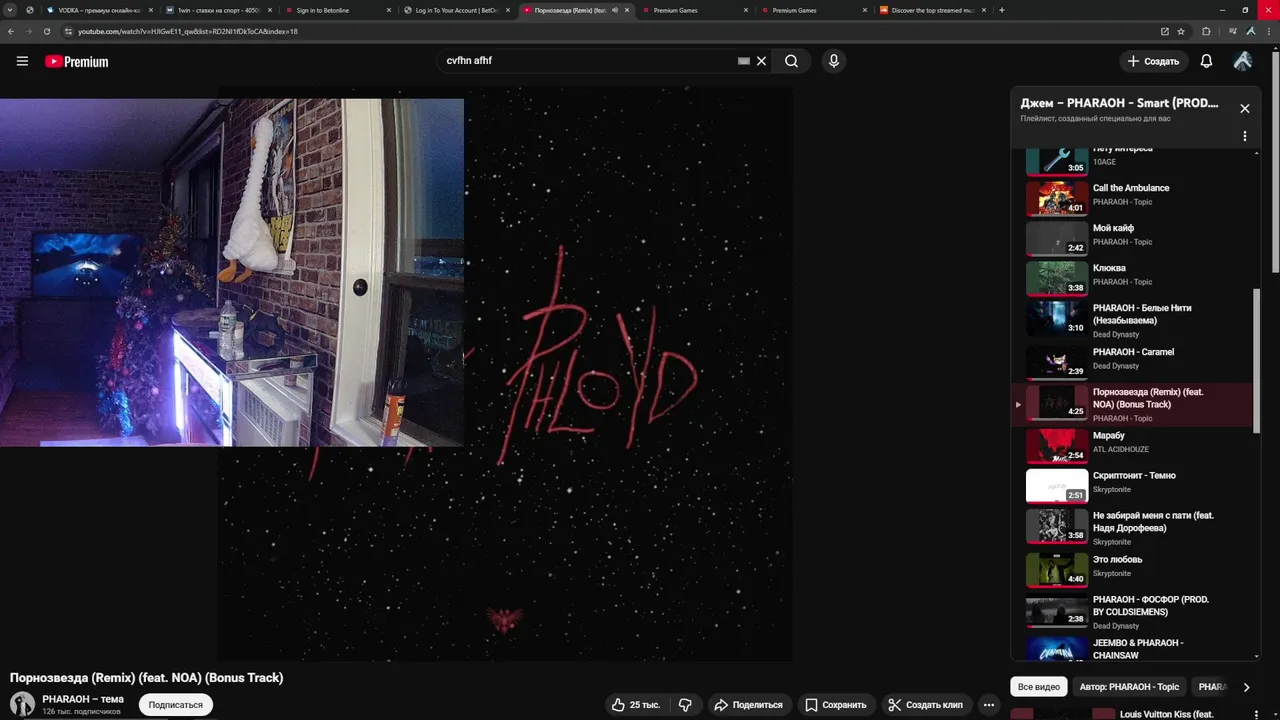The image size is (1280, 720).
Task: Open Марабу thumbnail 2:54
Action: [x=1057, y=446]
